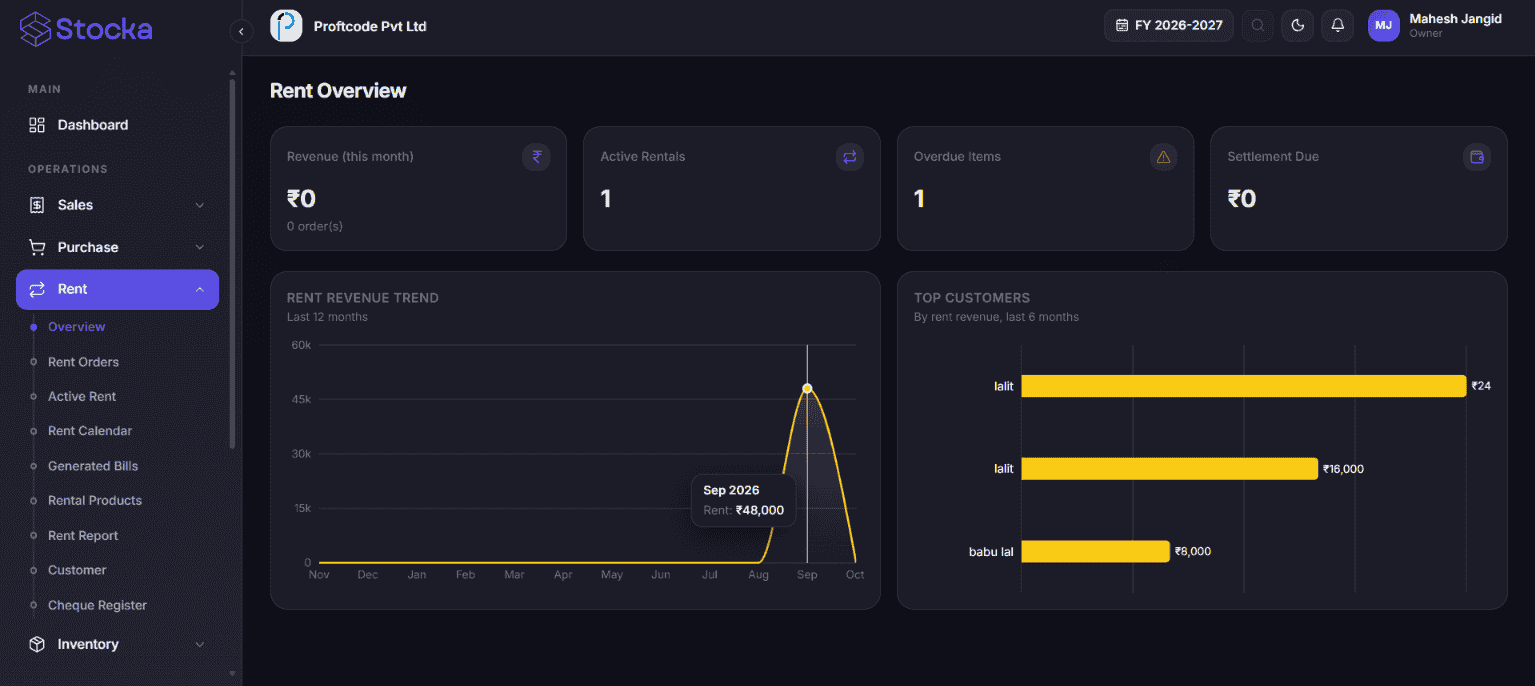Expand the Sales menu chevron
The height and width of the screenshot is (686, 1535).
199,205
